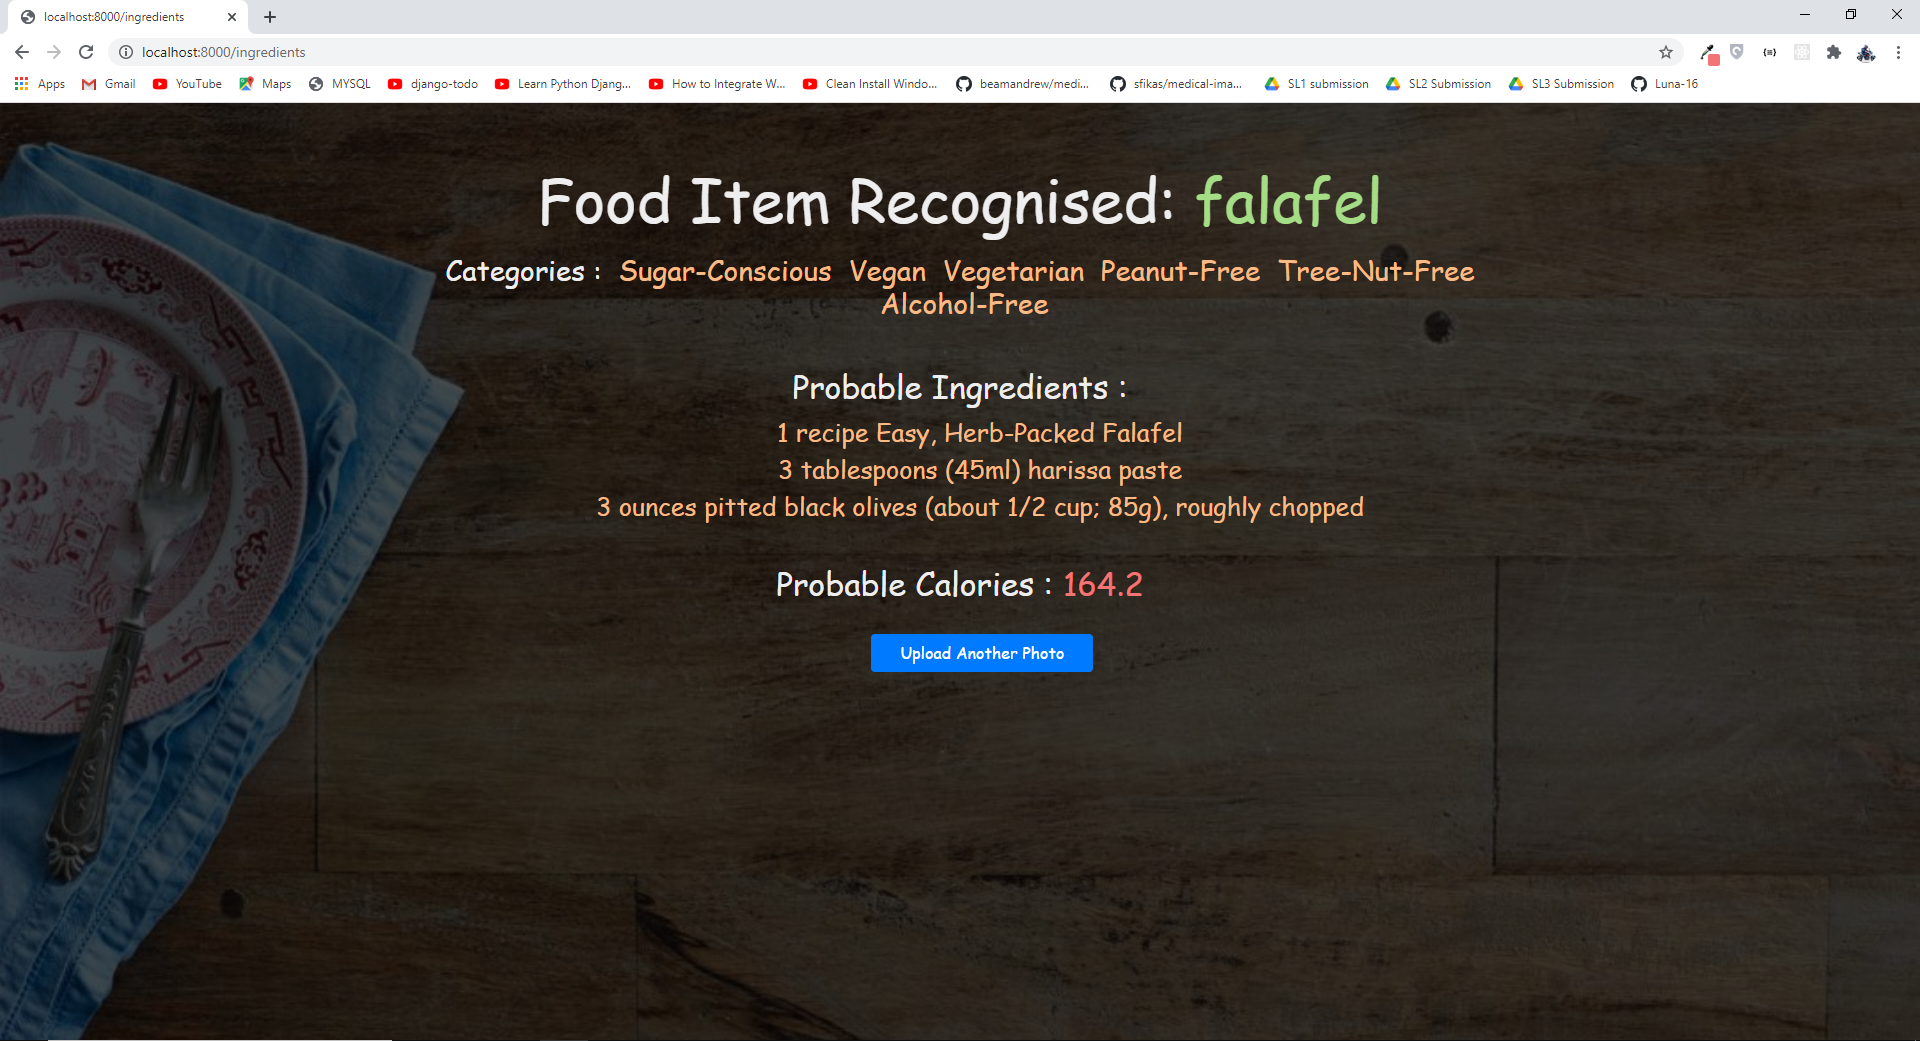This screenshot has height=1041, width=1920.
Task: Open the MYSQL bookmark
Action: click(x=340, y=84)
